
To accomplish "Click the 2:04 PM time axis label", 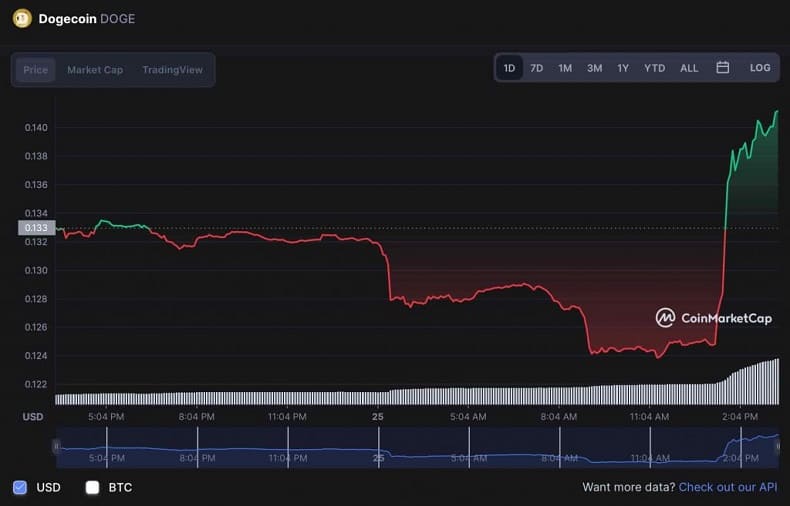I will [740, 417].
